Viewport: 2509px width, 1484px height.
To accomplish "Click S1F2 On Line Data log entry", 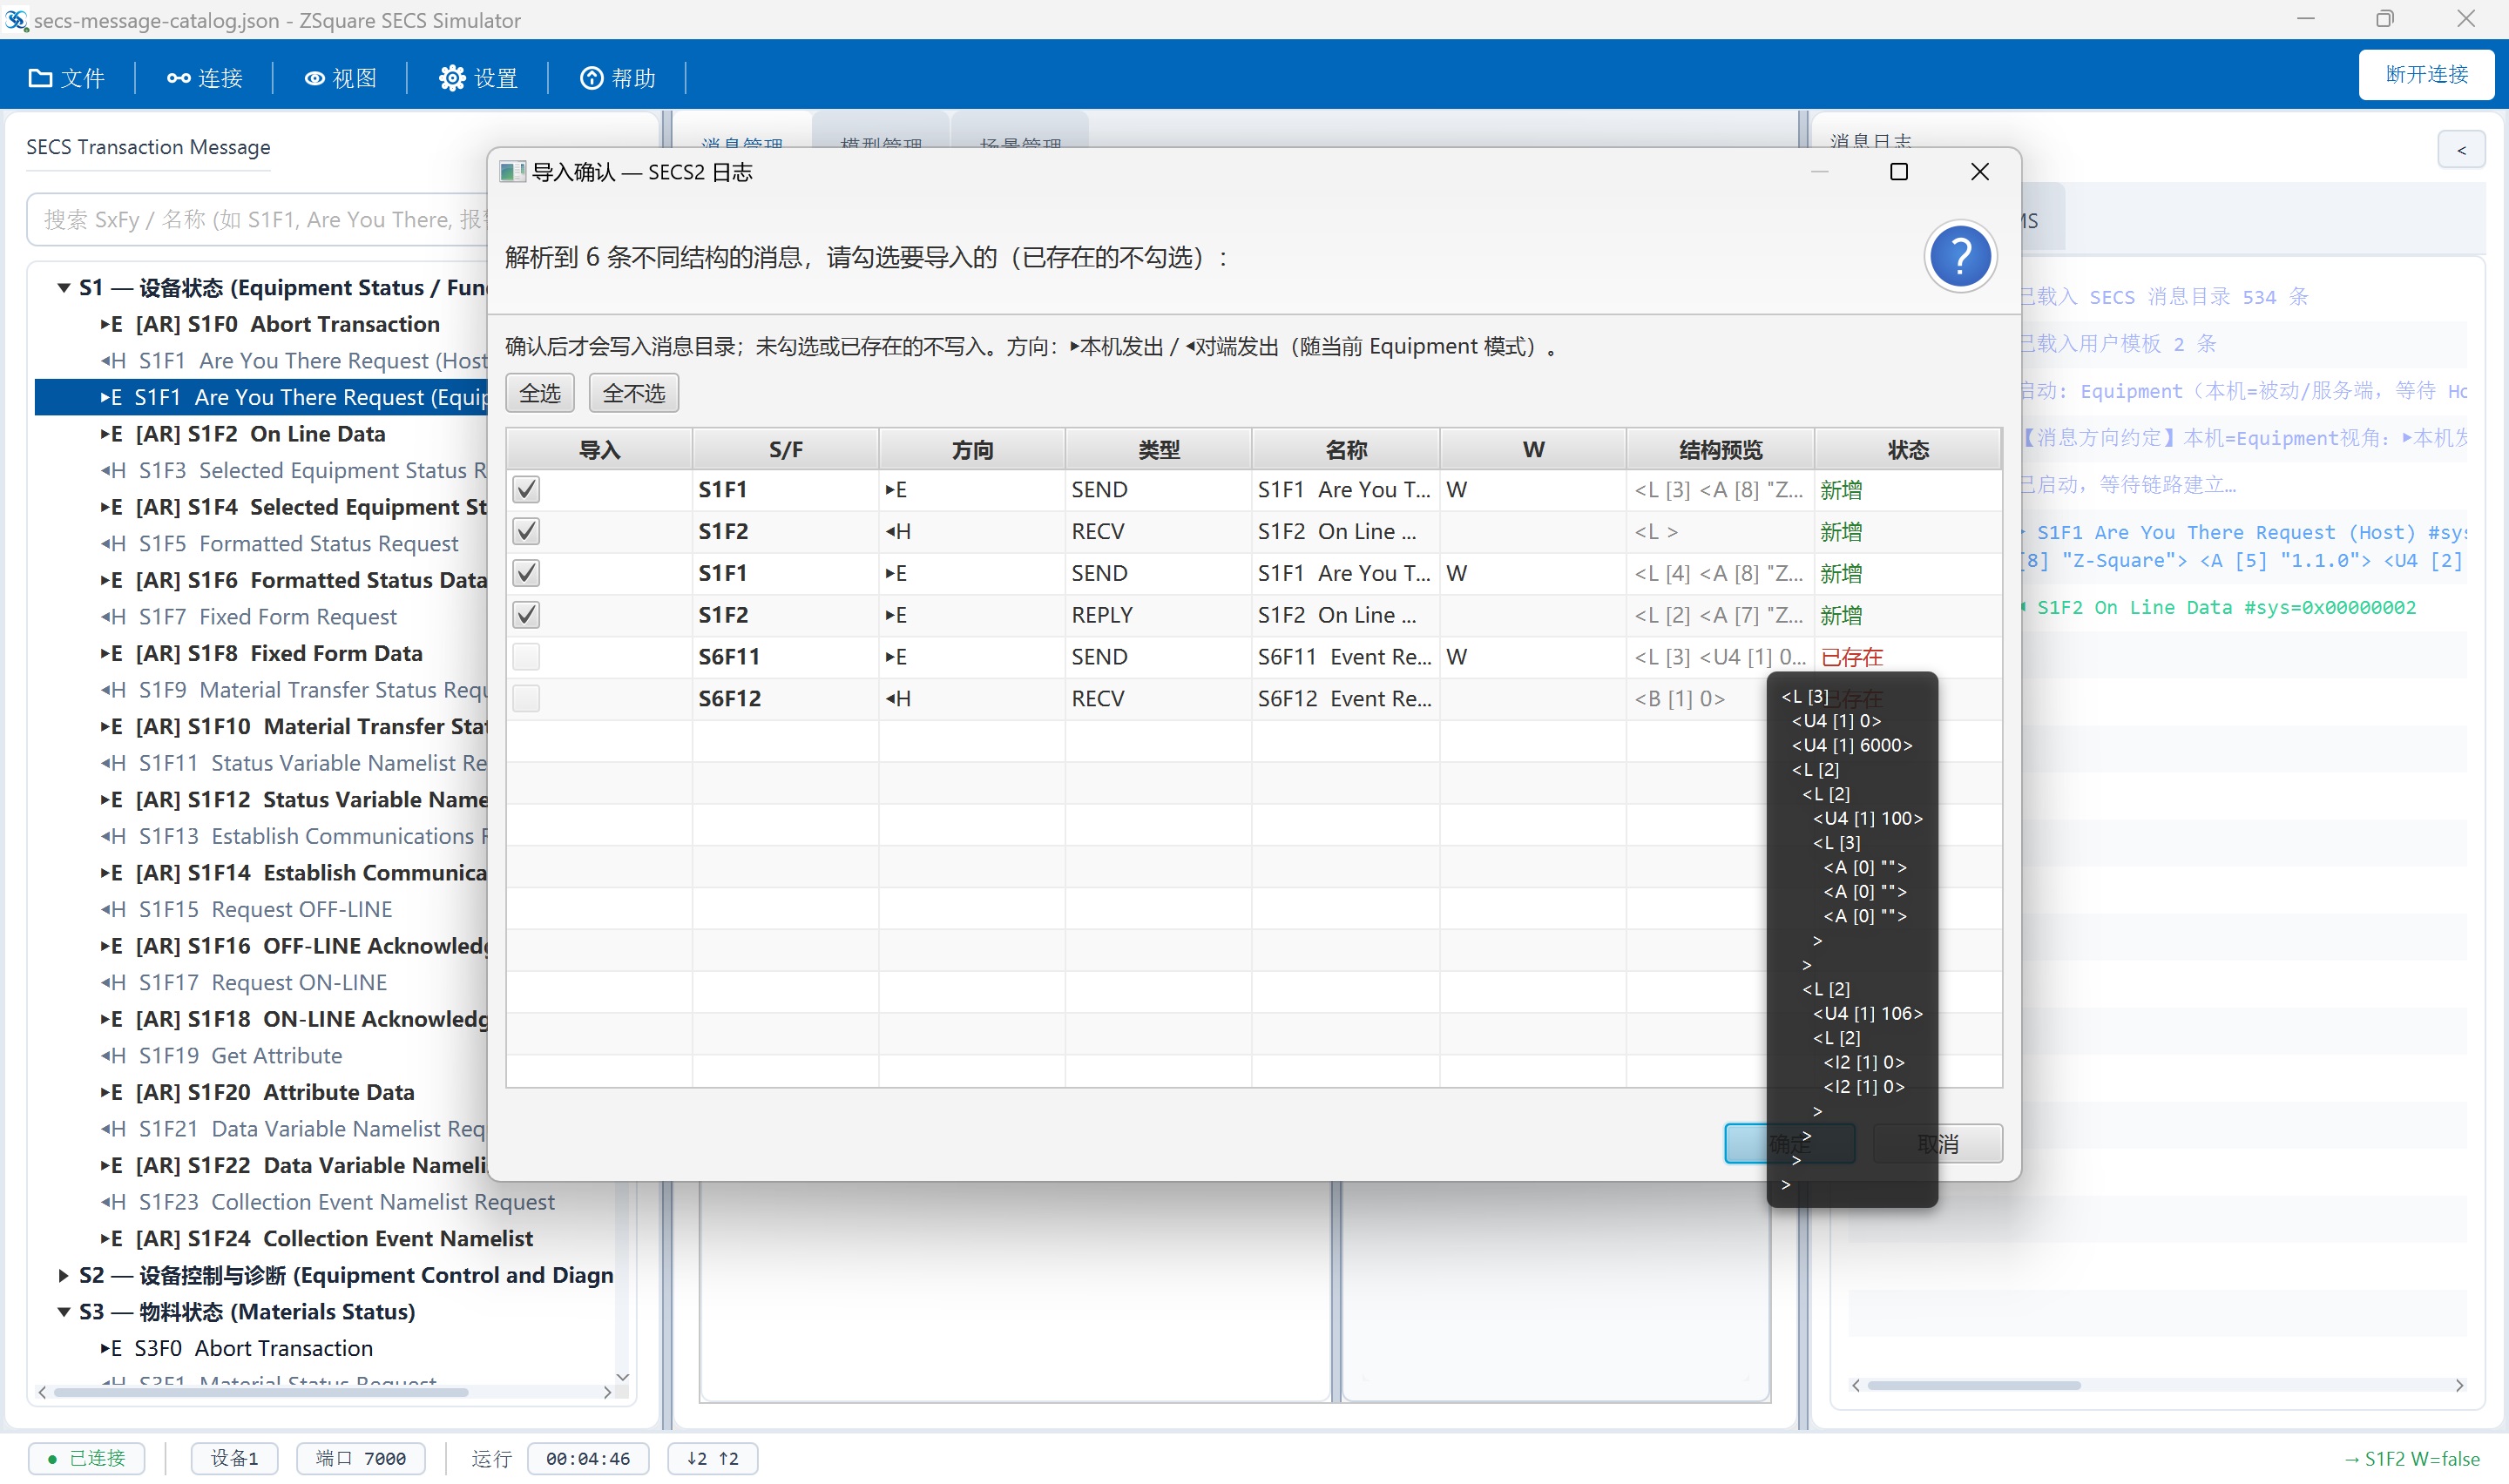I will pos(2224,607).
